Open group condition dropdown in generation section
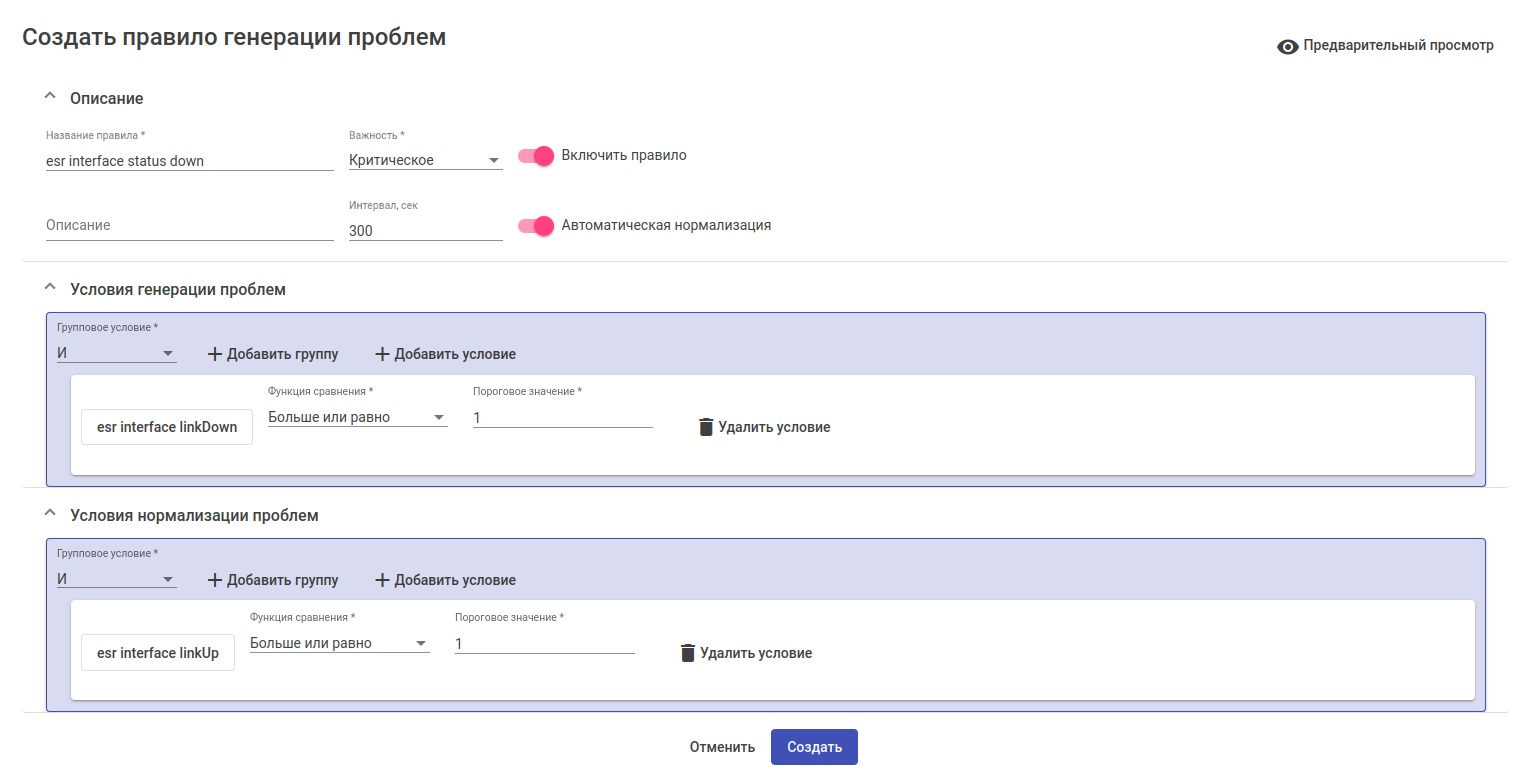 [x=116, y=353]
